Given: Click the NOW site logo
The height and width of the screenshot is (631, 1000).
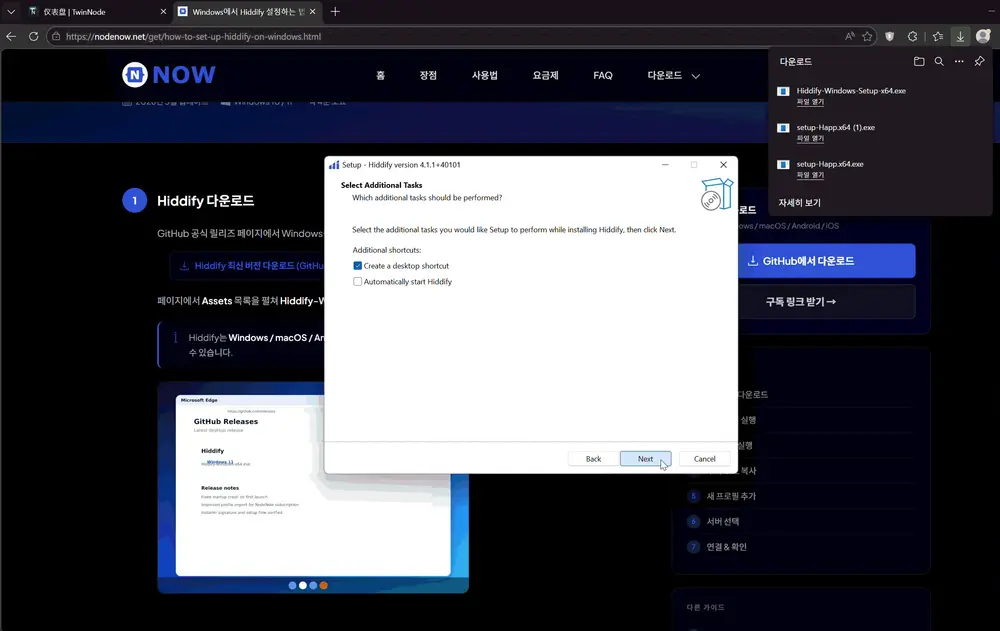Looking at the screenshot, I should [x=169, y=75].
